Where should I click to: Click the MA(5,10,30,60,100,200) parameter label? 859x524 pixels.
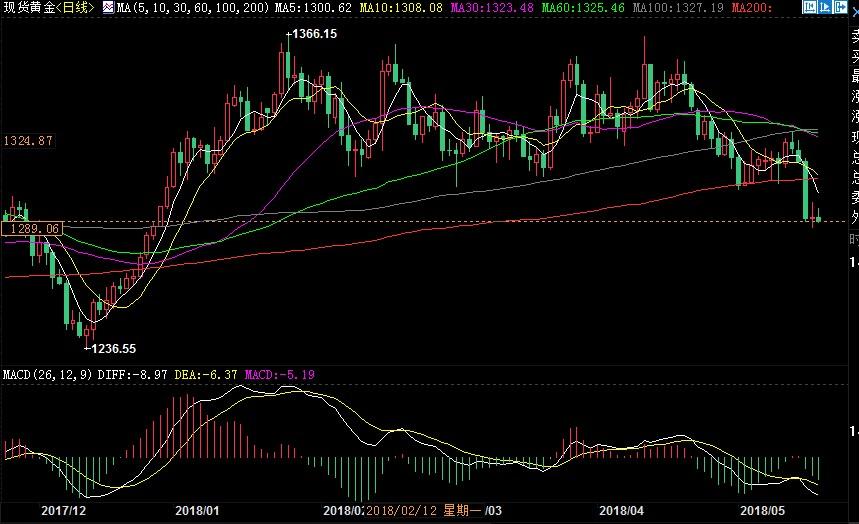pyautogui.click(x=193, y=7)
